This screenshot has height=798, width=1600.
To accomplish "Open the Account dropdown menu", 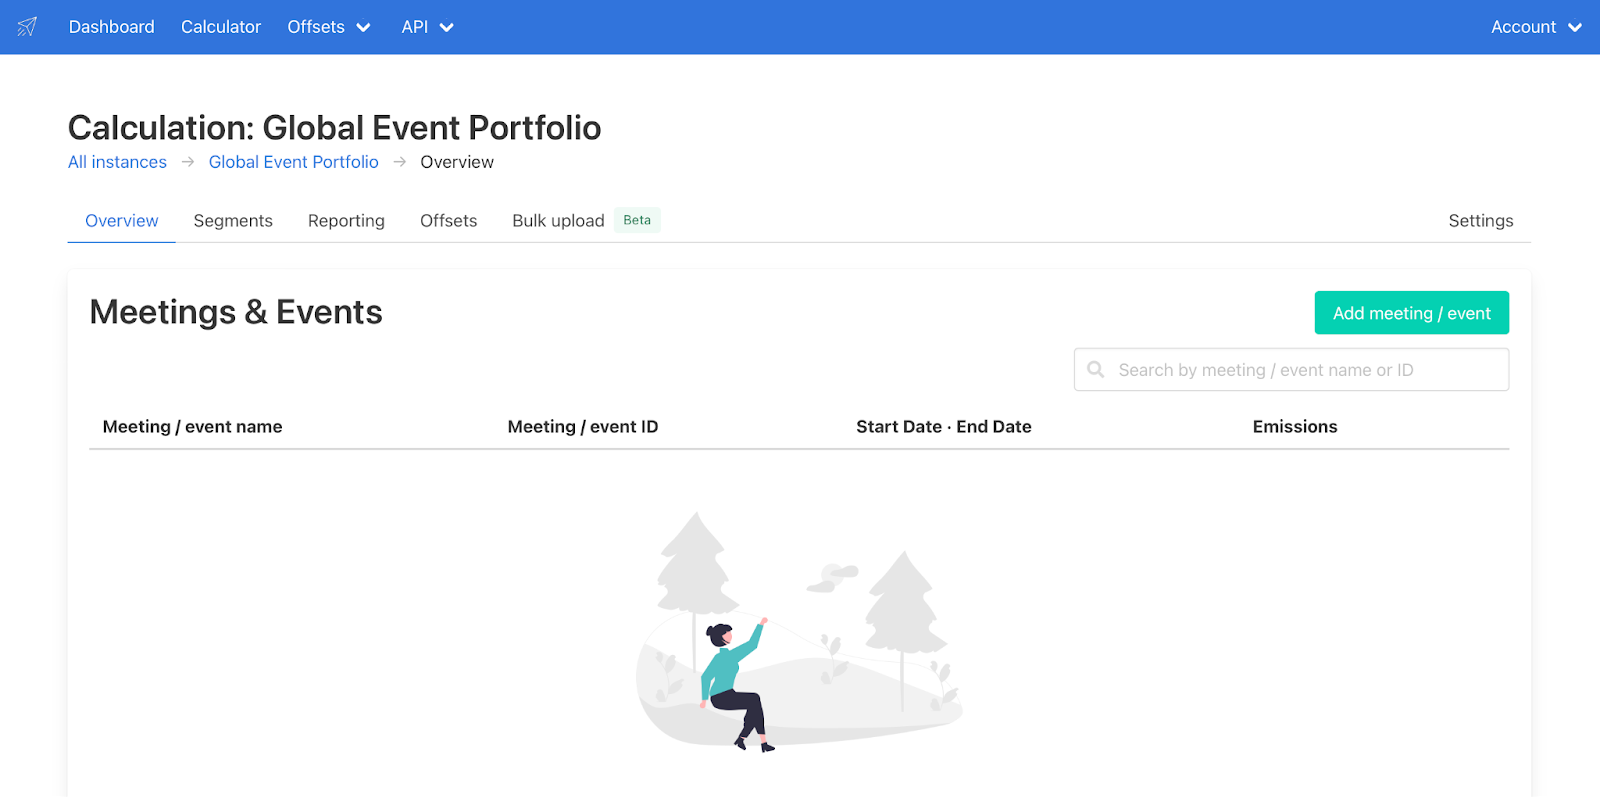I will point(1535,27).
